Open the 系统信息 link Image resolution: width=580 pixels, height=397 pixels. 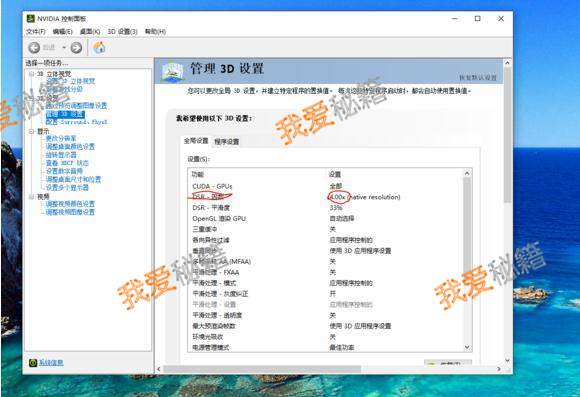click(x=51, y=363)
